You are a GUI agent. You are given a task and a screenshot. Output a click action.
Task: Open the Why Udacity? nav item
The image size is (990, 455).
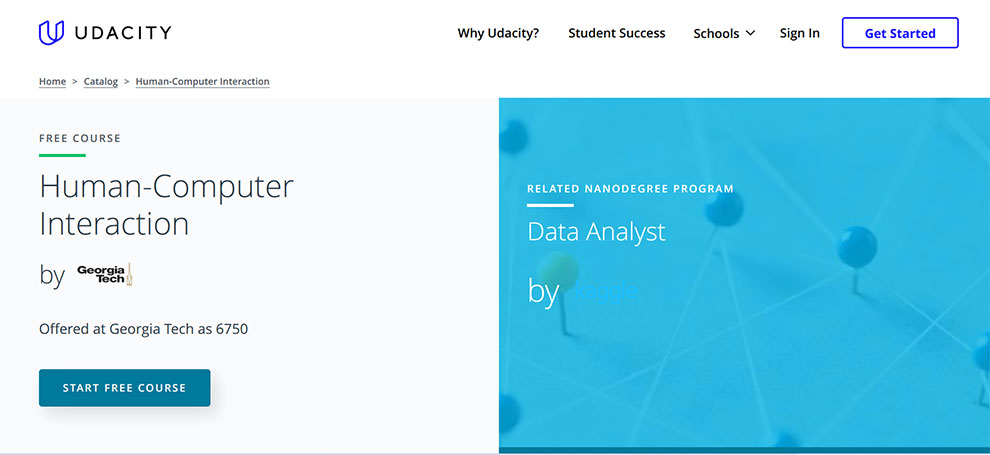point(498,33)
